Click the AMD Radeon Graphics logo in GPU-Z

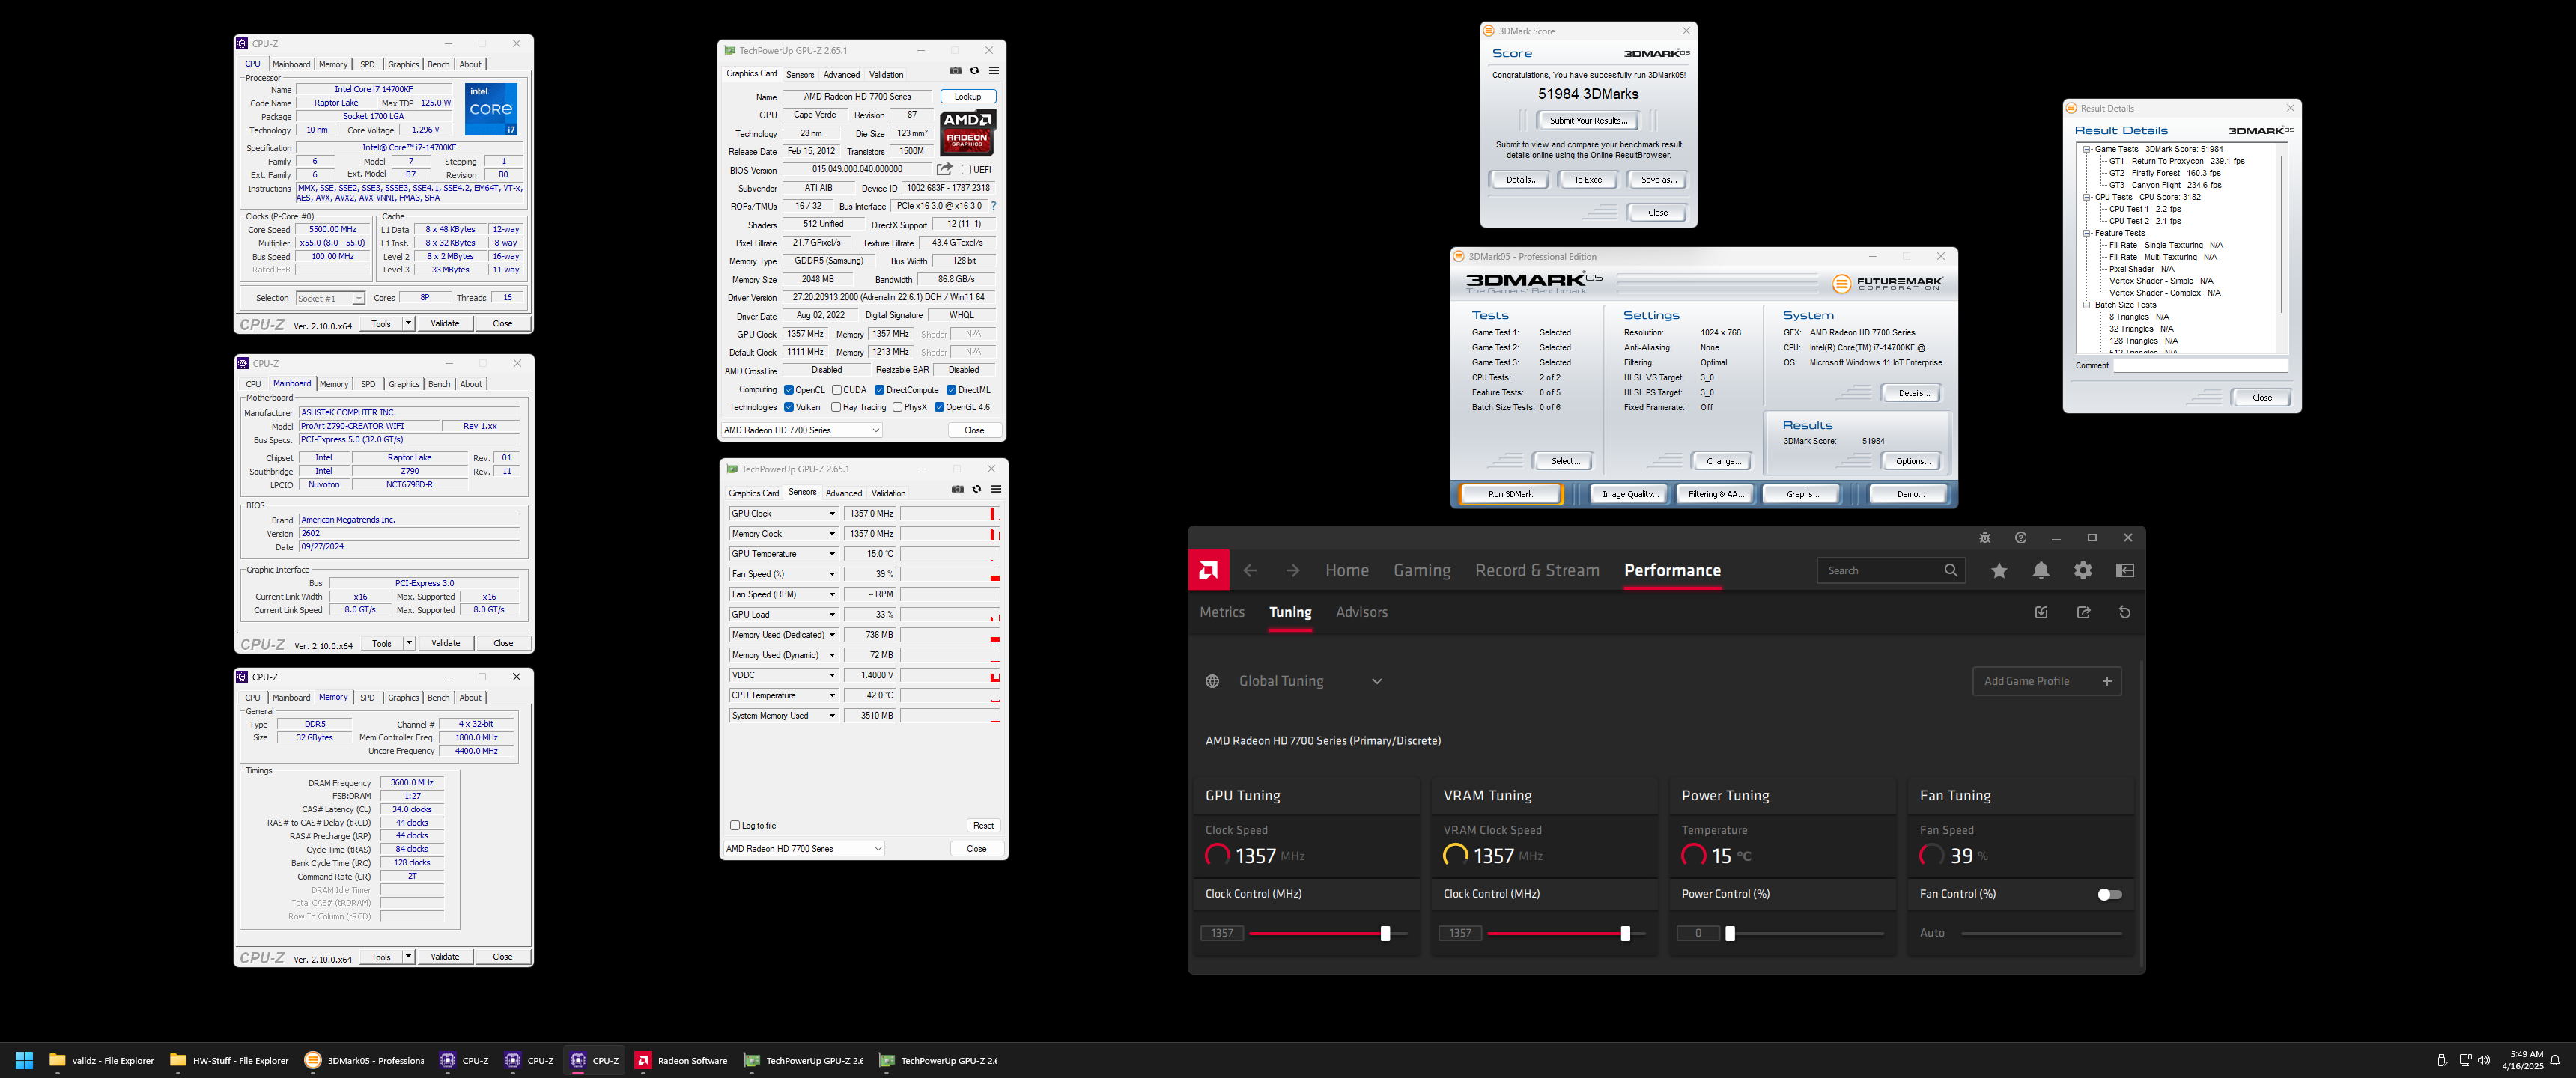967,132
